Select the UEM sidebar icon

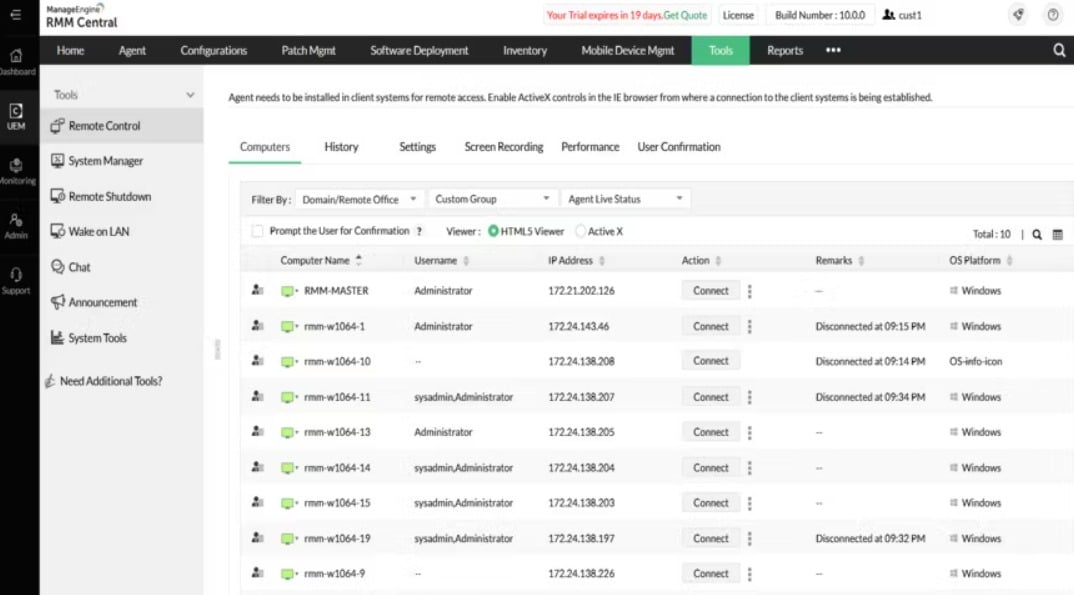[16, 116]
